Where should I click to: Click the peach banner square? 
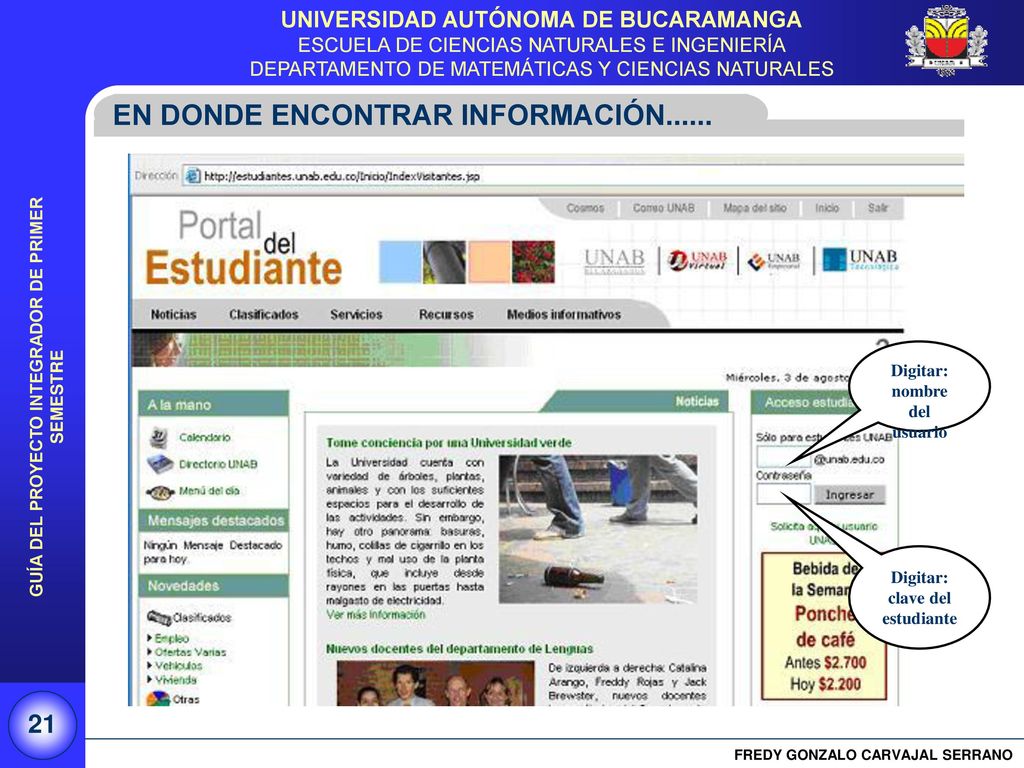(489, 262)
